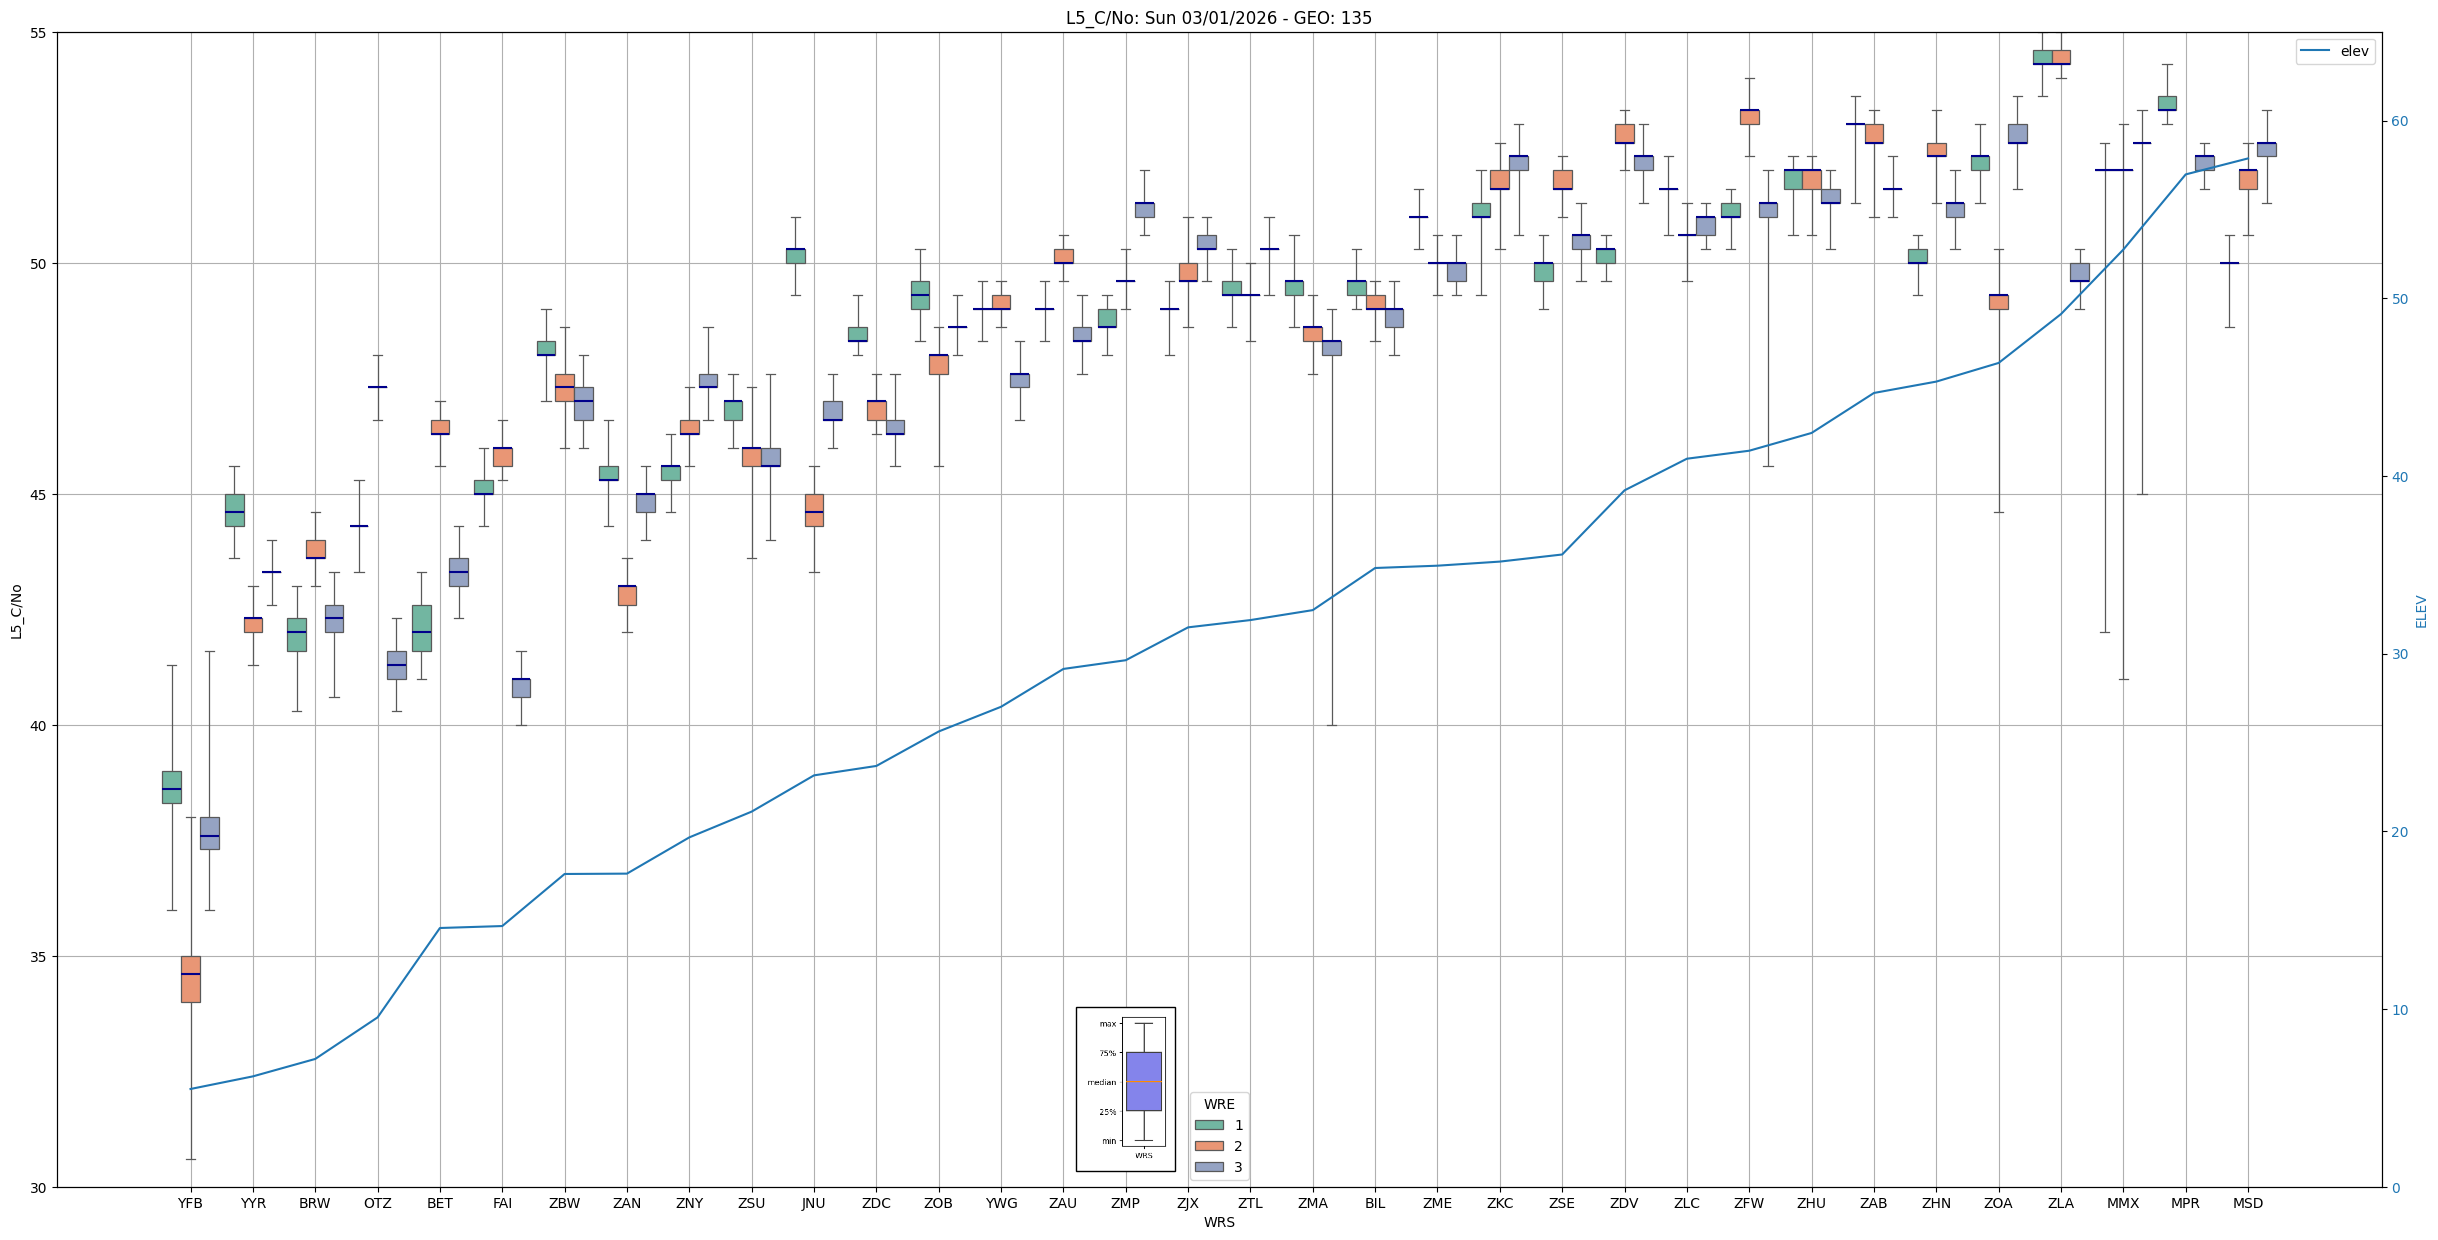Click the chart title L5_C/No text
Viewport: 2438px width, 1240px height.
coord(1218,18)
